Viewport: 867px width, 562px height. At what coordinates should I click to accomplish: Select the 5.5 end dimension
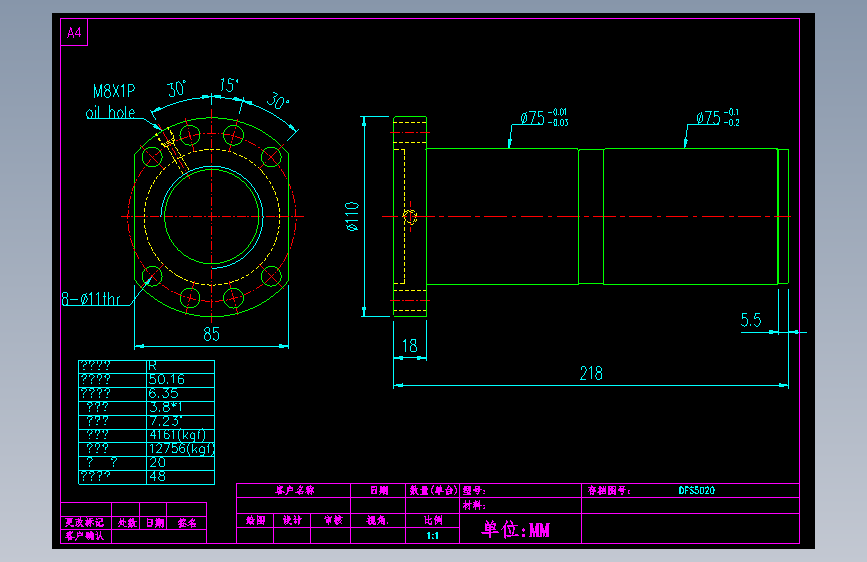pos(751,320)
